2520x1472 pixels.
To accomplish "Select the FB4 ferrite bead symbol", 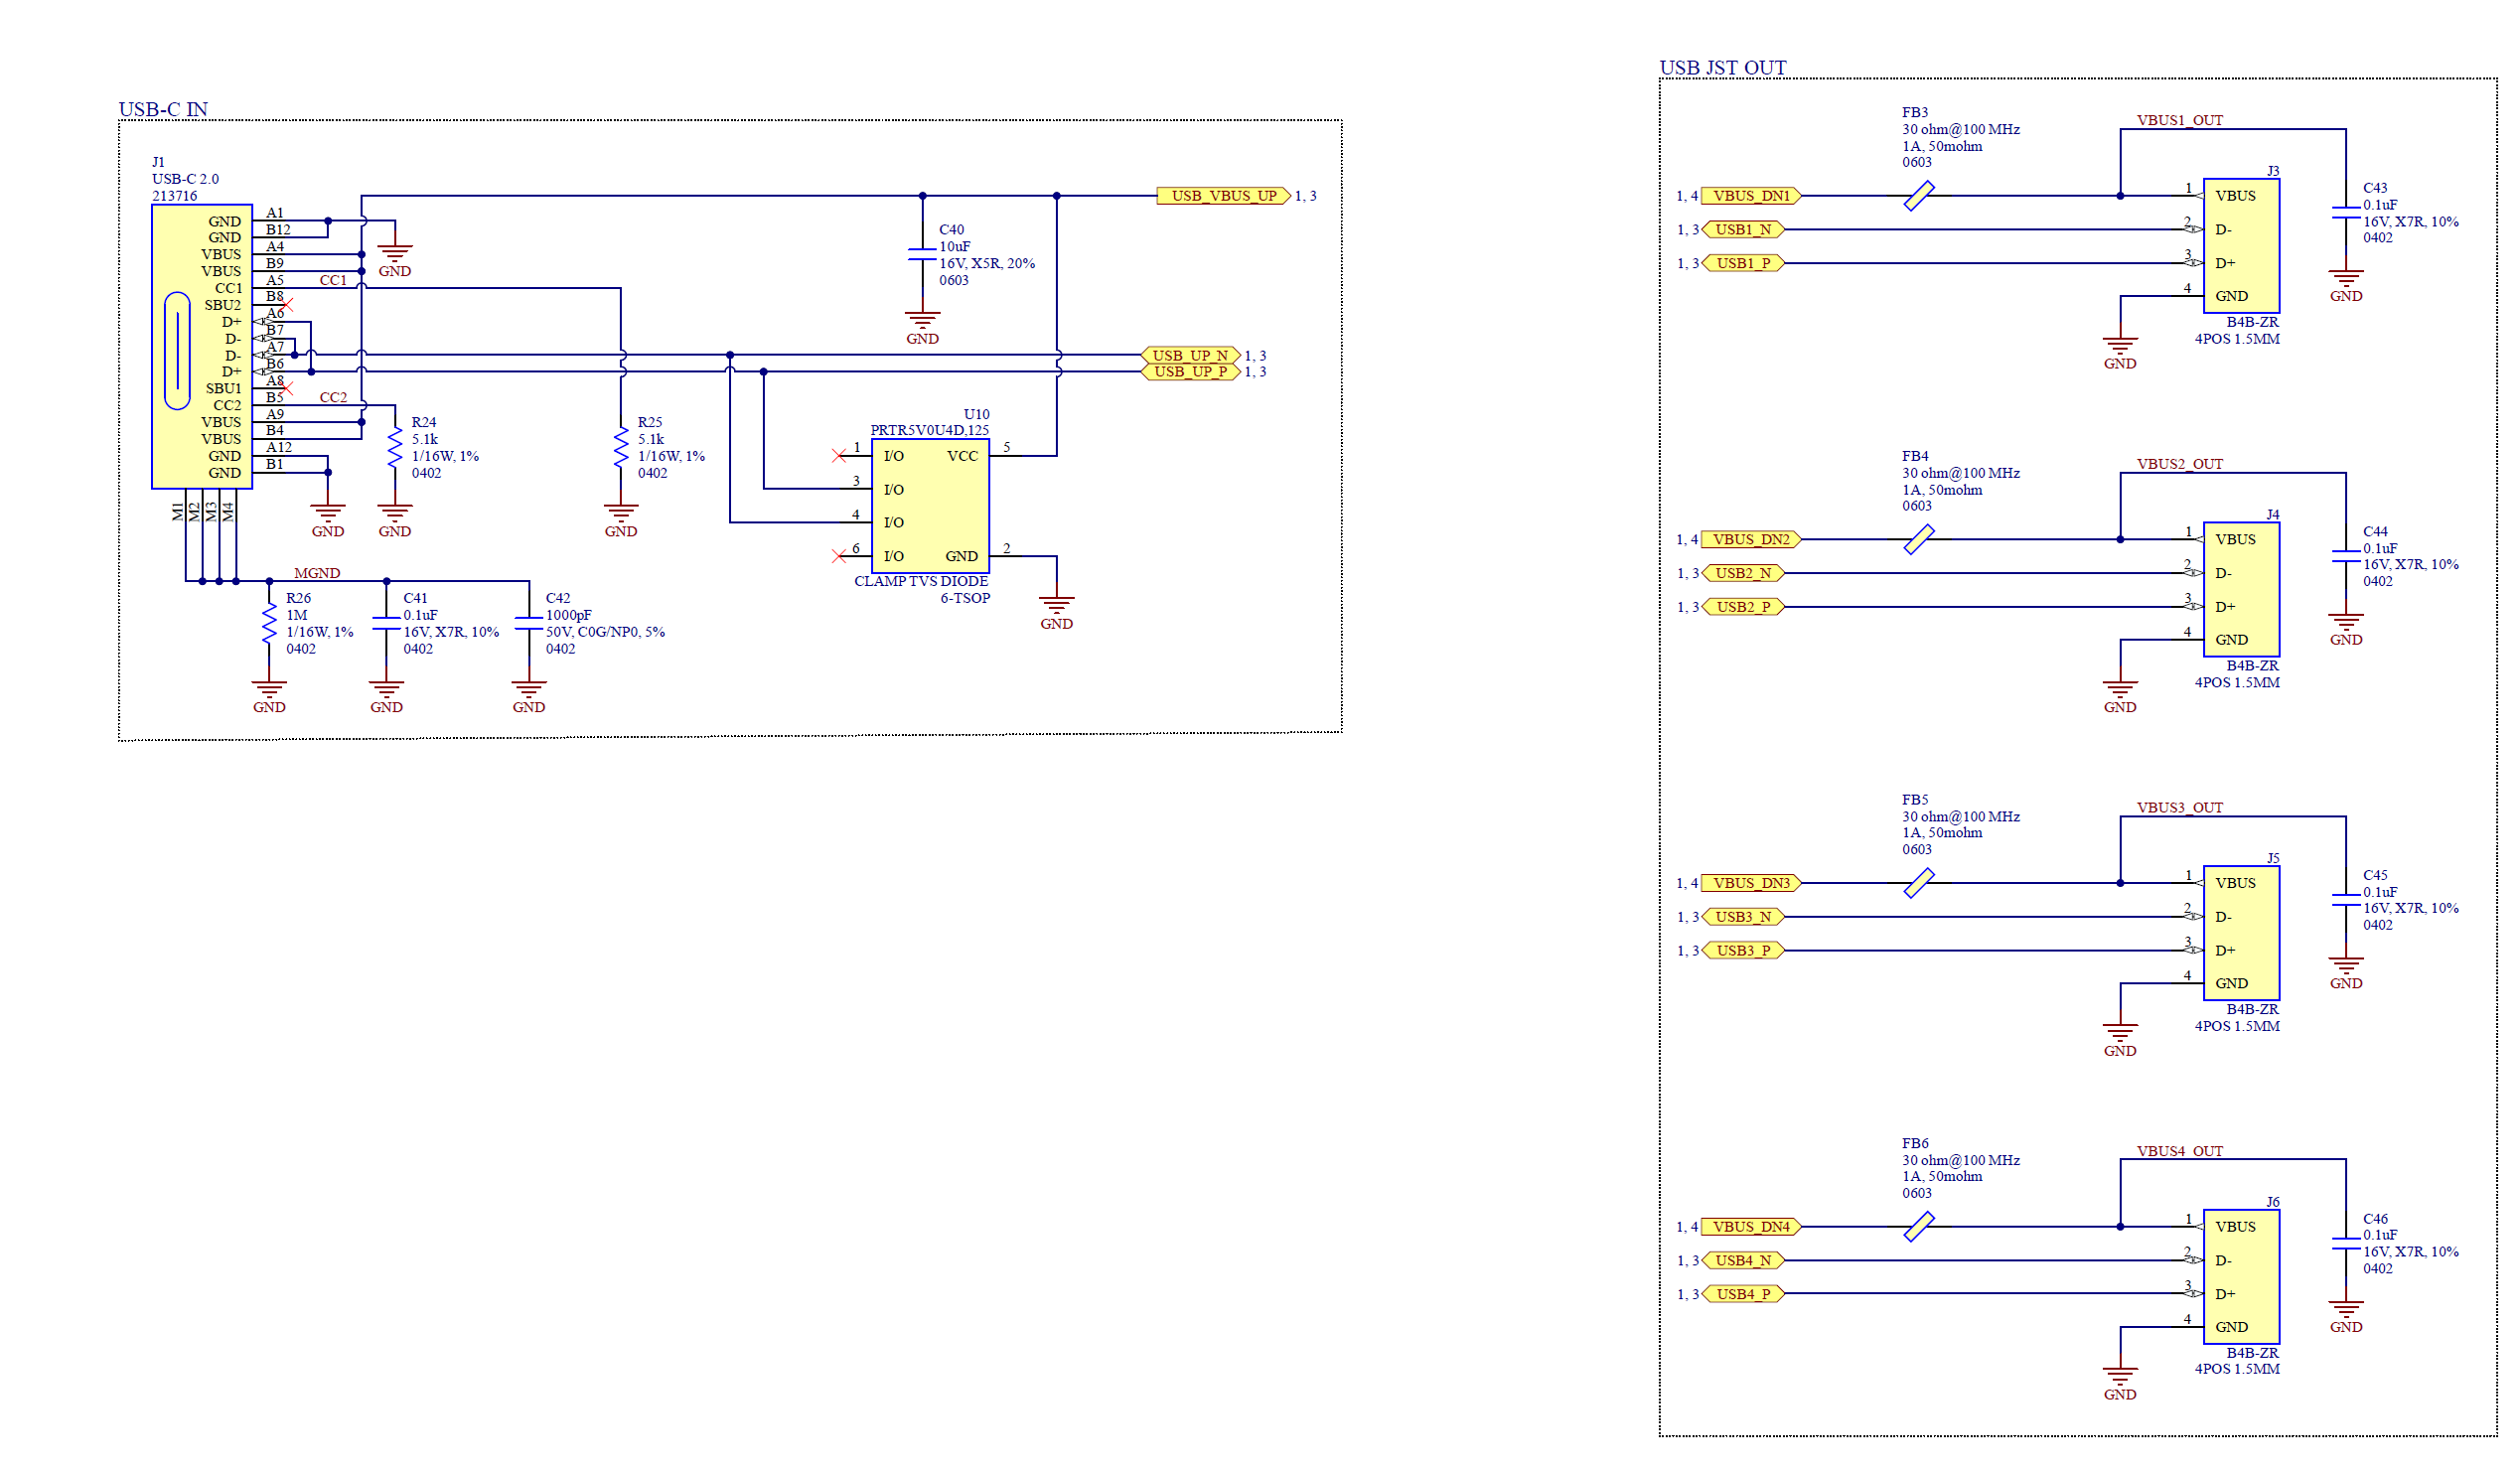I will click(x=1919, y=540).
